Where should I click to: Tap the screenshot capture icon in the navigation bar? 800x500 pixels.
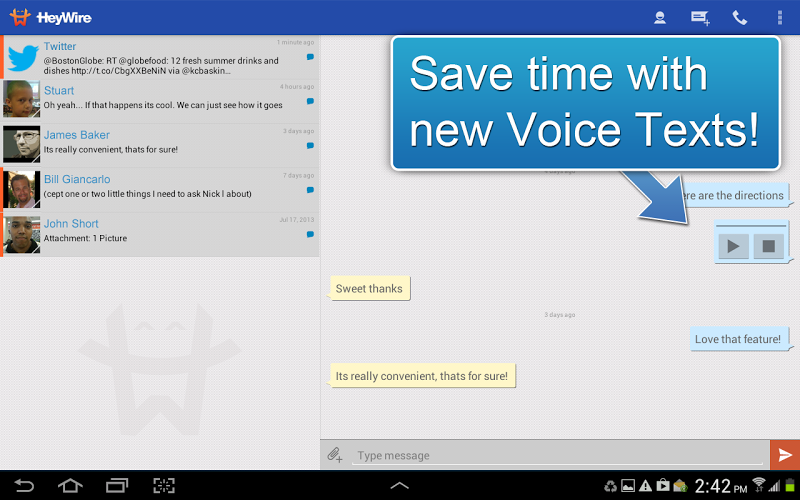(x=164, y=485)
